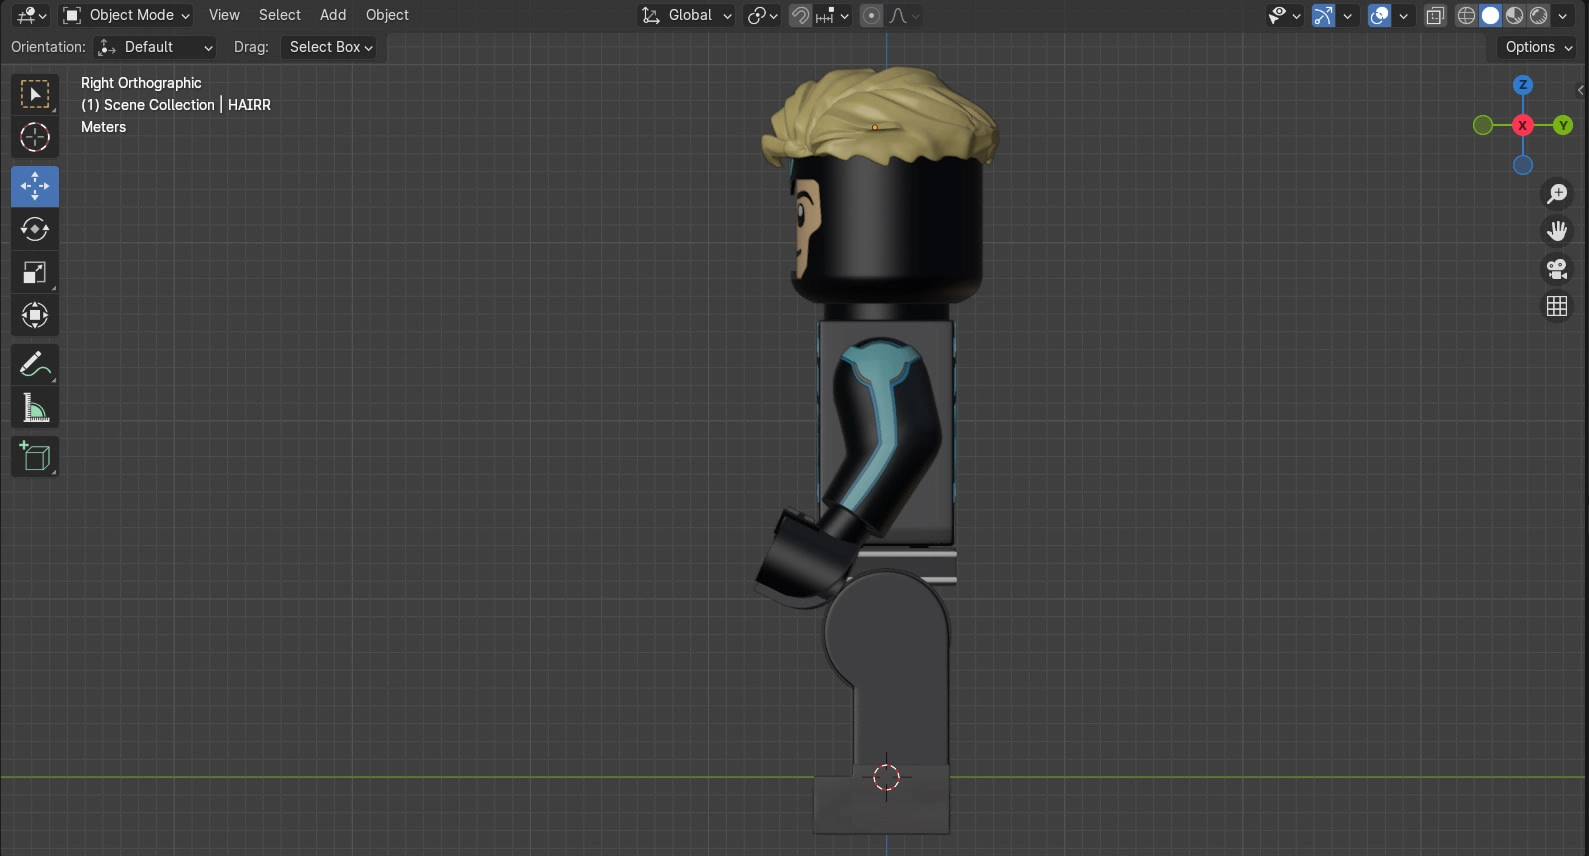Switch to Material Preview shading
This screenshot has height=856, width=1589.
[x=1514, y=15]
